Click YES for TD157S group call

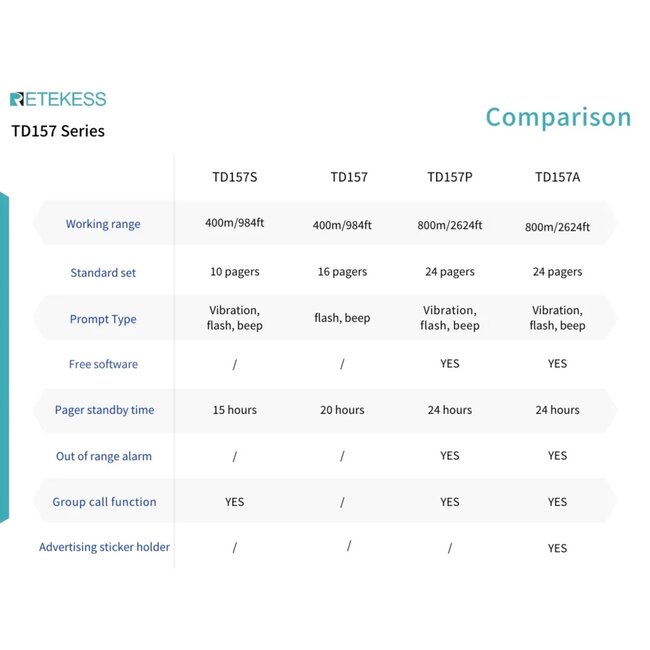tap(234, 502)
